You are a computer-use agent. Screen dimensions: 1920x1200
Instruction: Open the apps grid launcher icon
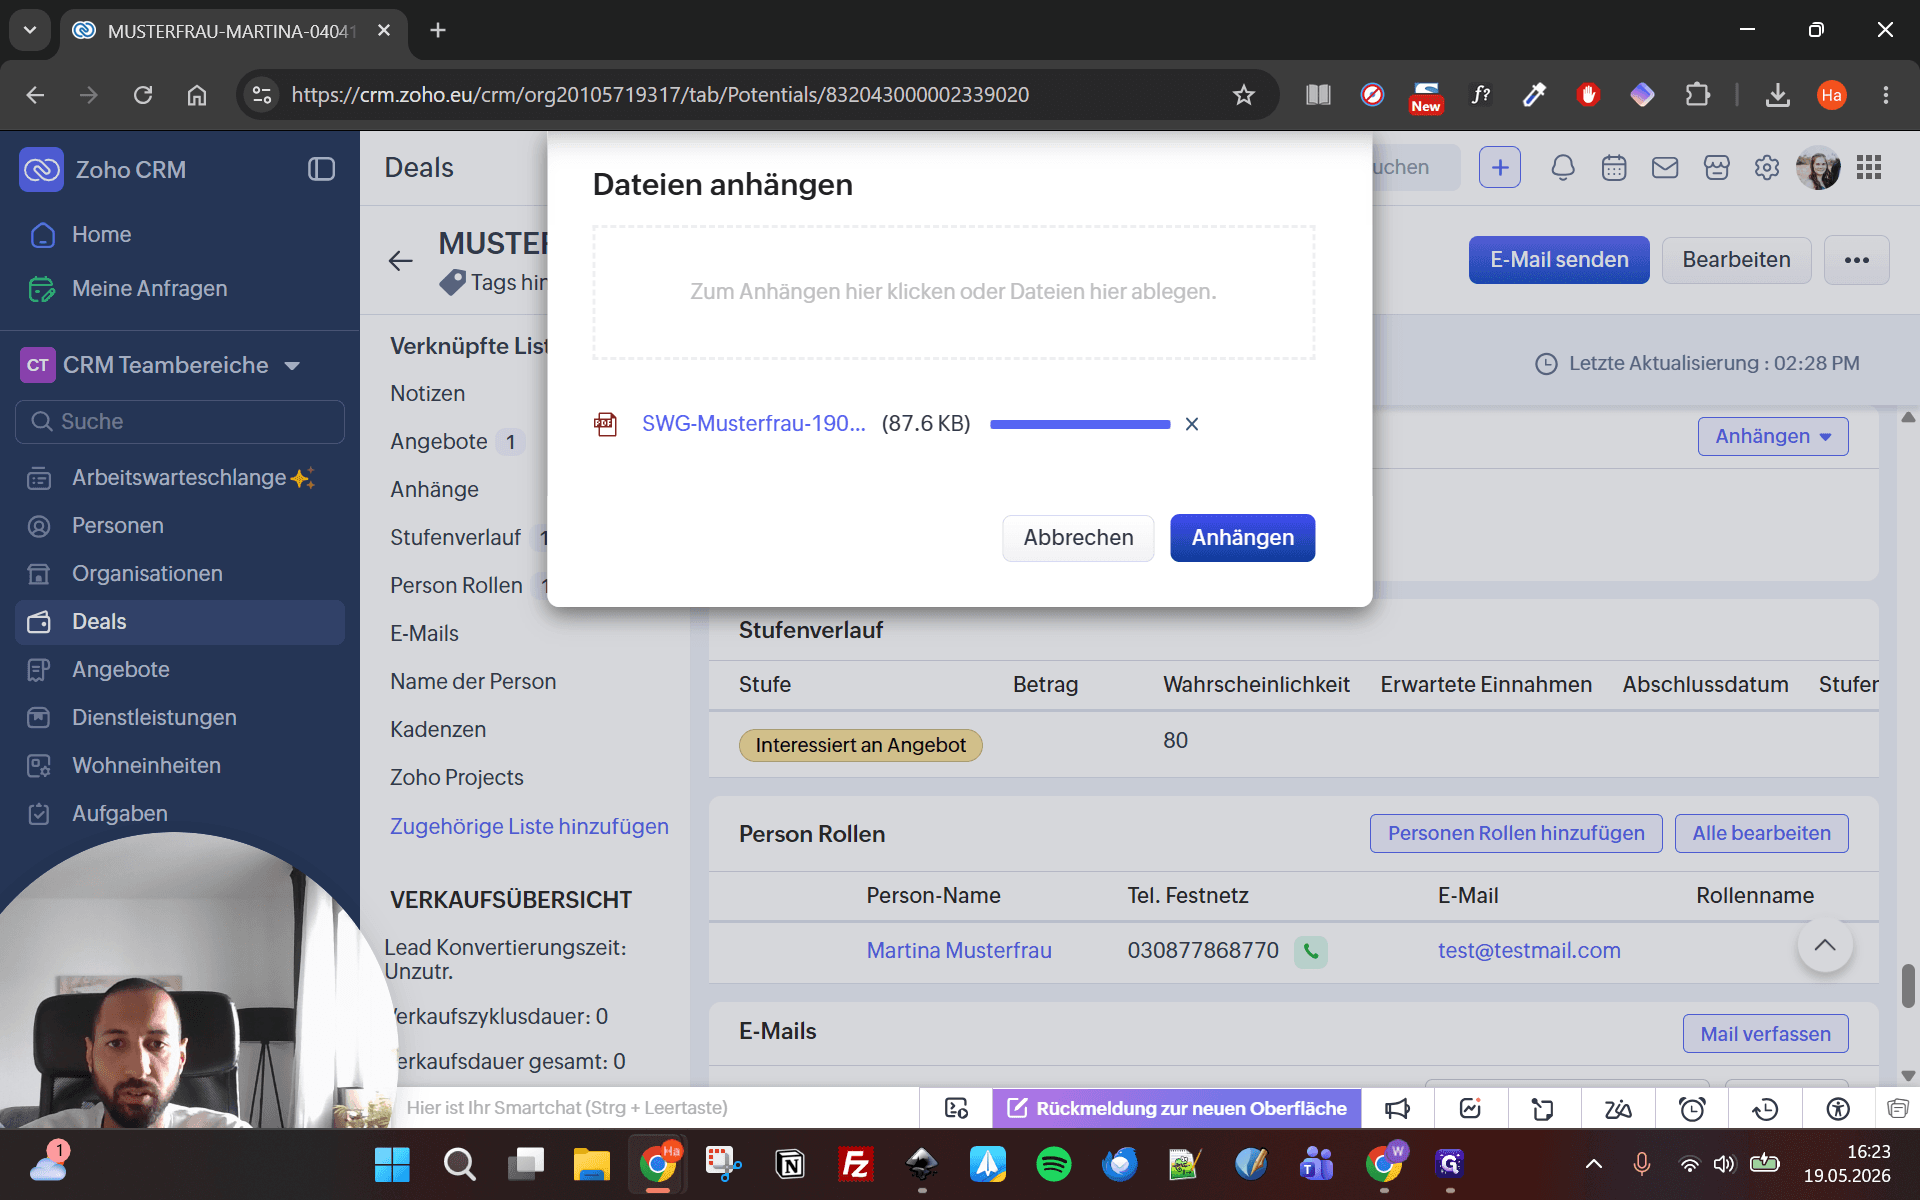pos(1869,168)
